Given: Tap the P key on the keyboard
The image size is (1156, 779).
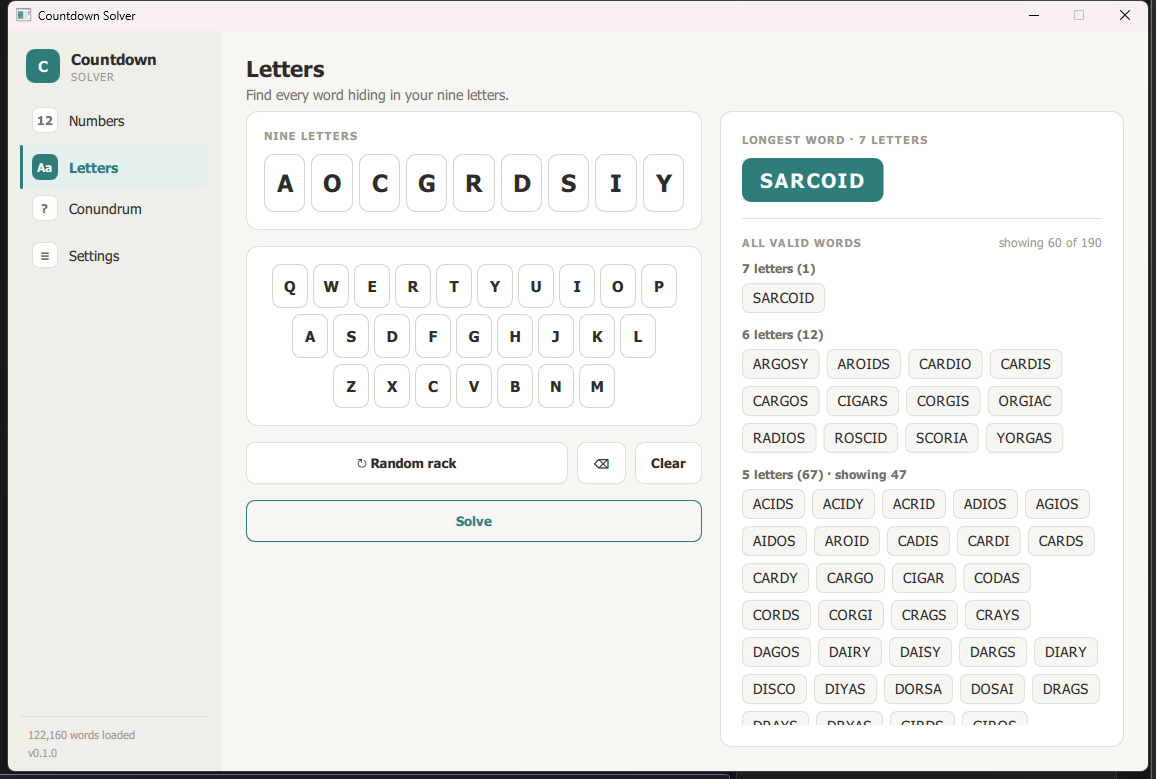Looking at the screenshot, I should (x=659, y=286).
